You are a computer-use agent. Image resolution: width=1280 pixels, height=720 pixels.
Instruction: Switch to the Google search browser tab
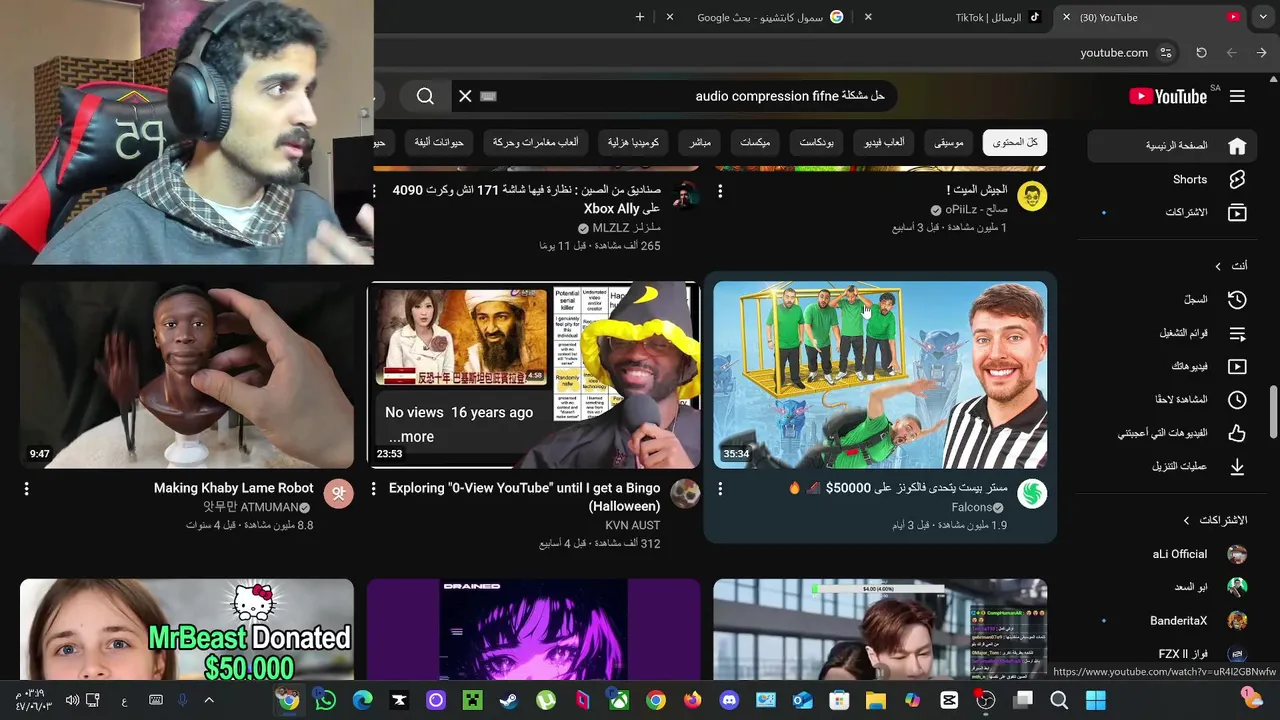point(760,17)
